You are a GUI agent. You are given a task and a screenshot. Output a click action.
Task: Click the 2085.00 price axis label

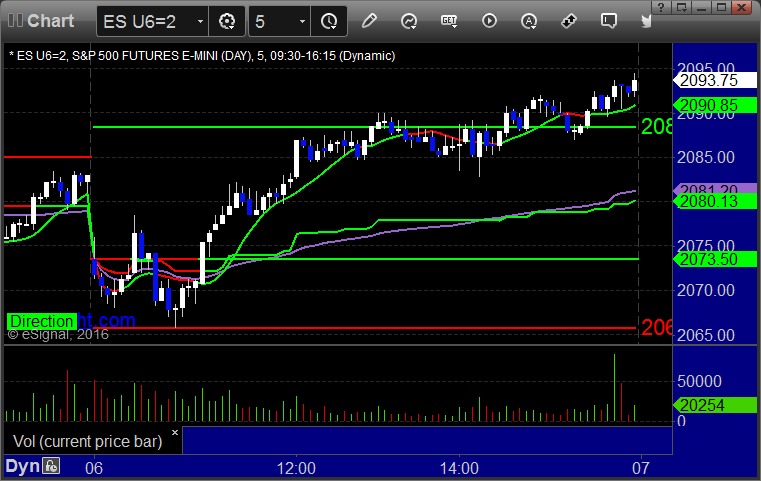706,157
